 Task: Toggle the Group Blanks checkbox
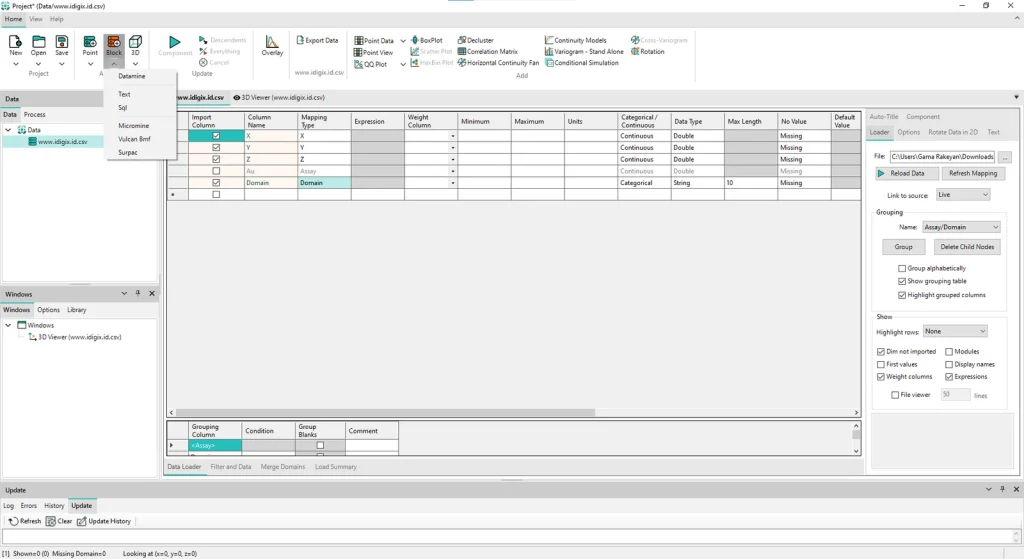[x=320, y=445]
